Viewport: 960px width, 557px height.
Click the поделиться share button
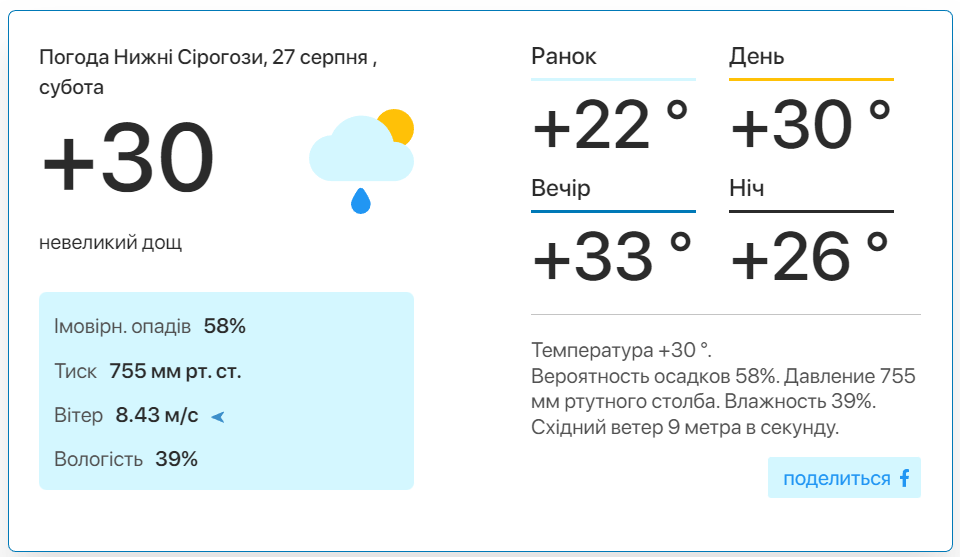point(844,477)
